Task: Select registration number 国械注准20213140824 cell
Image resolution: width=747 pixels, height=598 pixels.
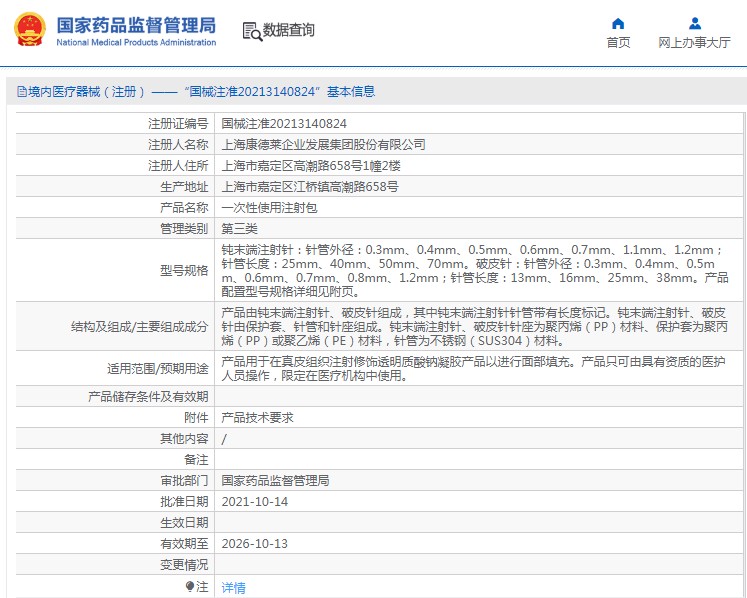Action: pos(284,124)
